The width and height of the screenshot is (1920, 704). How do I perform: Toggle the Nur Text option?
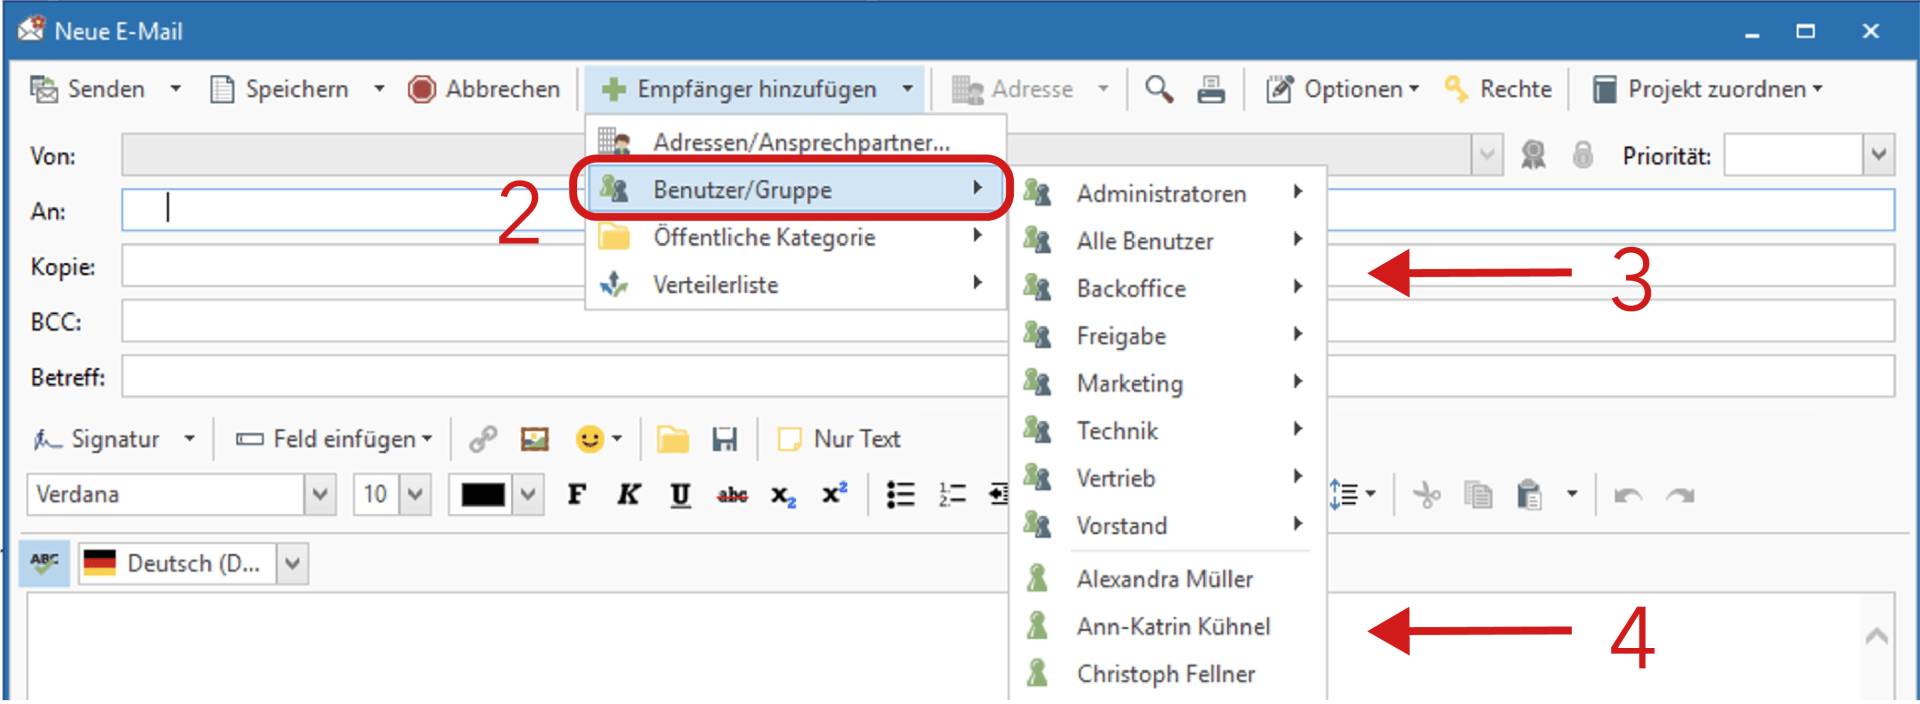point(839,439)
